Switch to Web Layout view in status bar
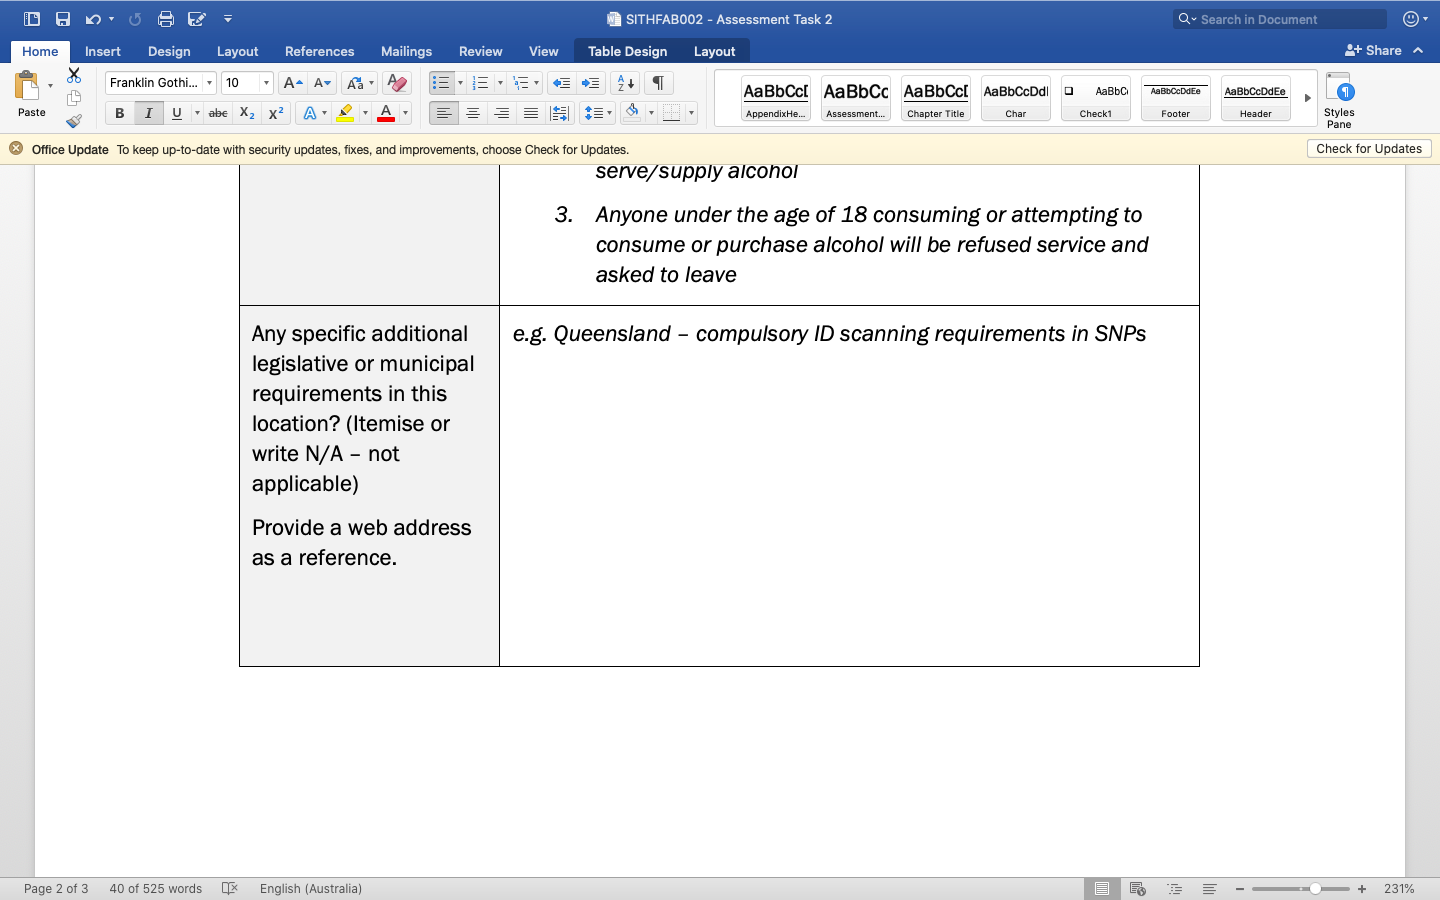This screenshot has width=1440, height=900. [x=1137, y=888]
